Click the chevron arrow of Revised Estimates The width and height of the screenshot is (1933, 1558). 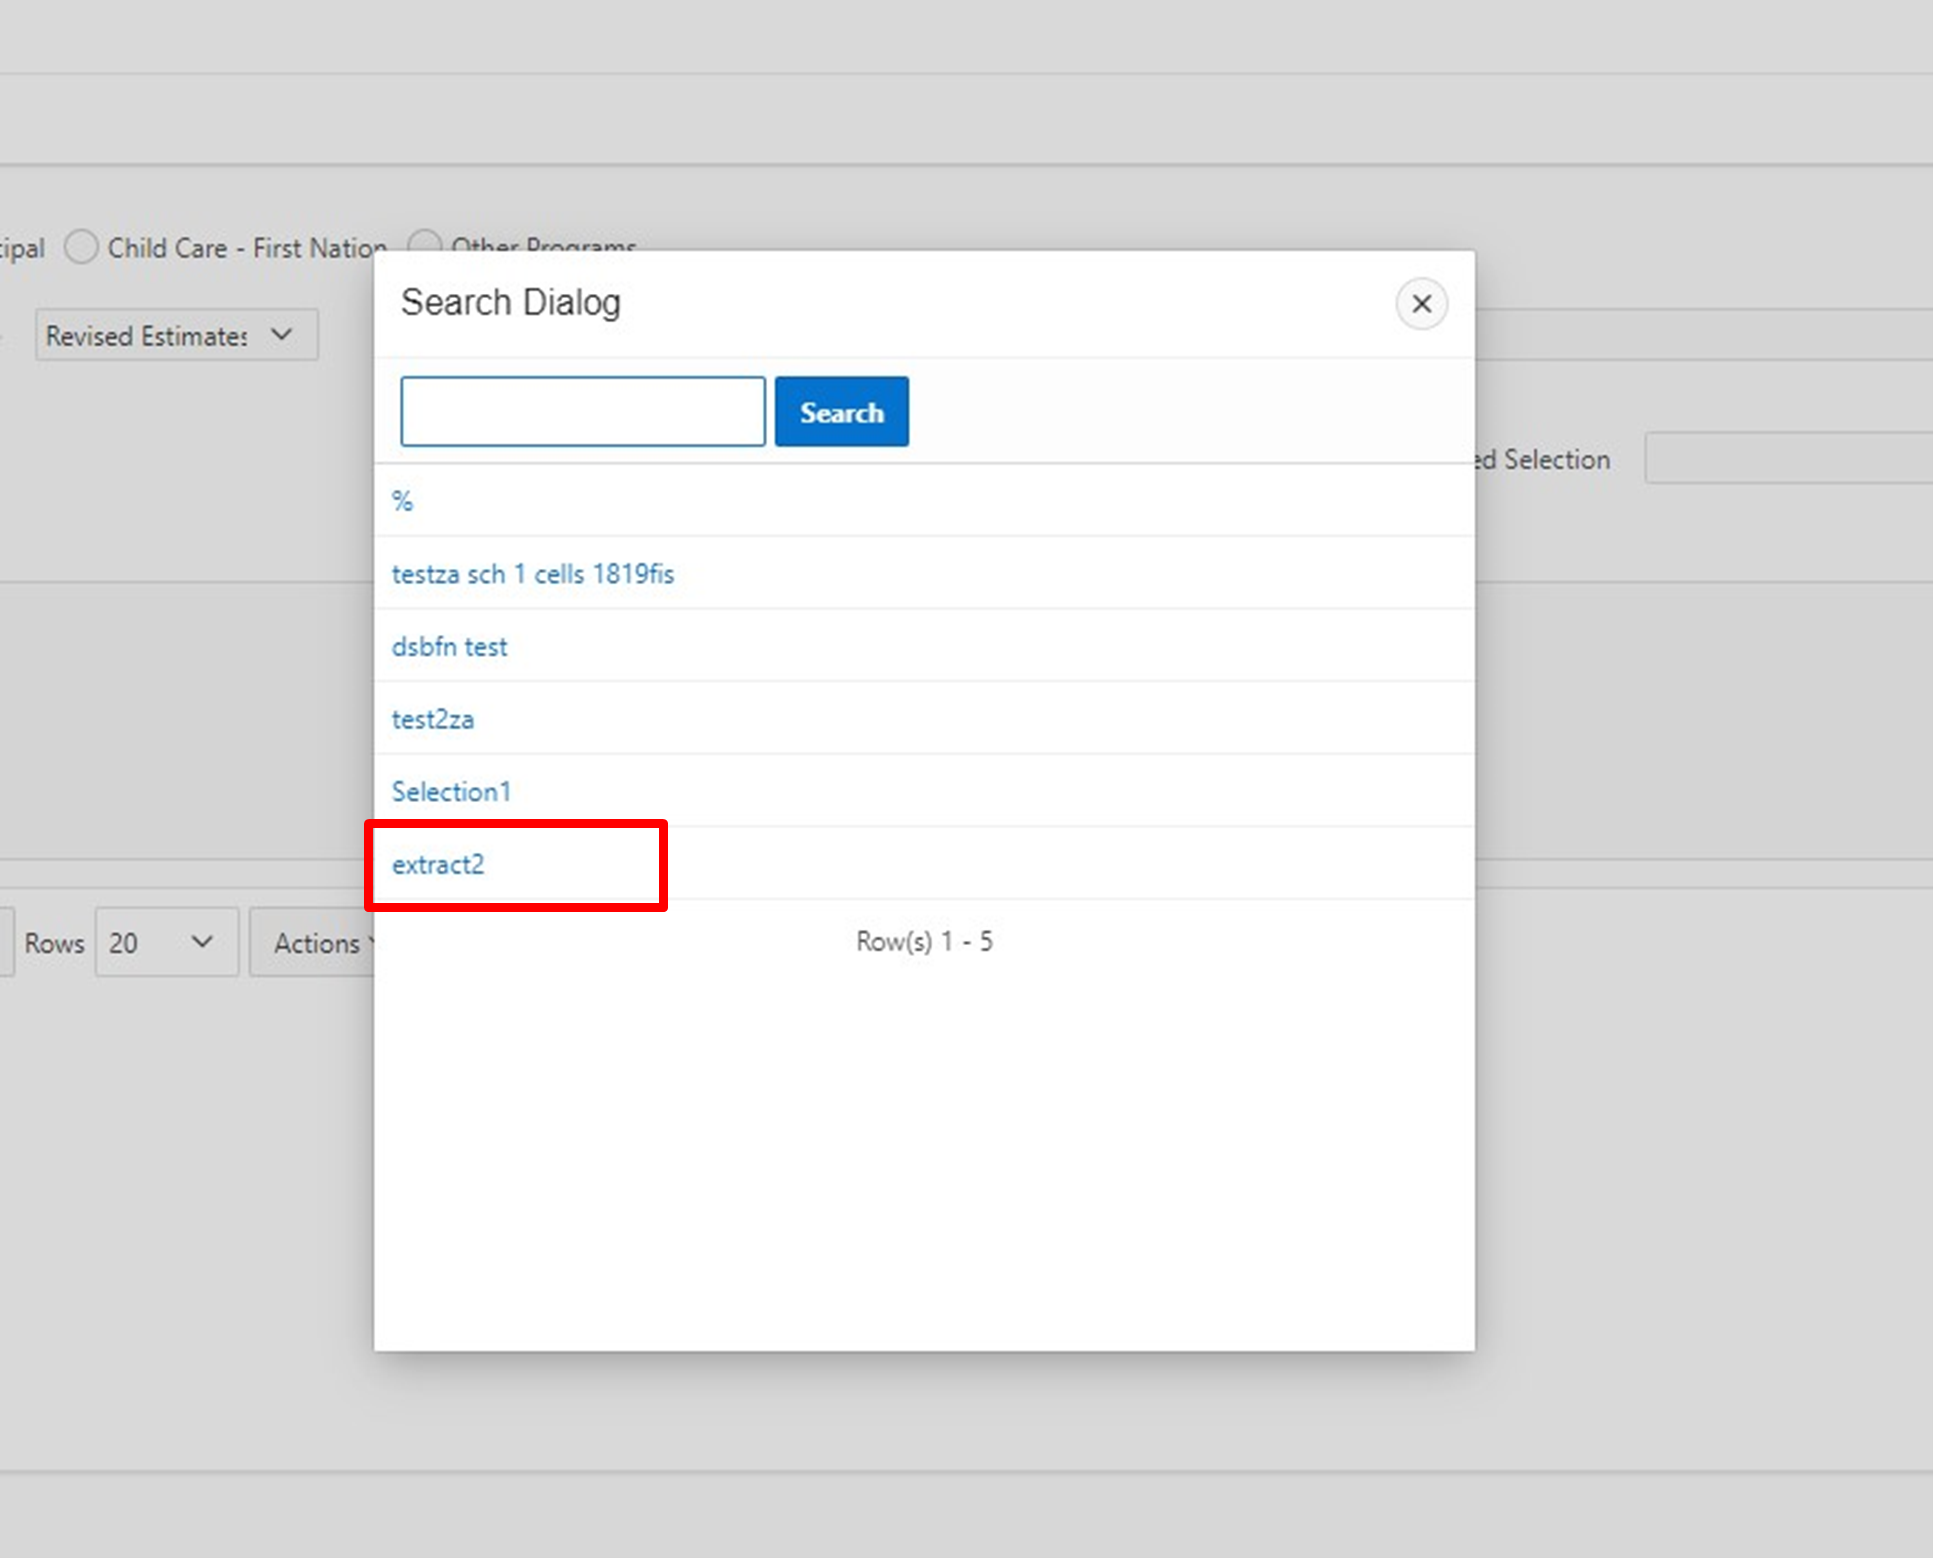pyautogui.click(x=282, y=334)
